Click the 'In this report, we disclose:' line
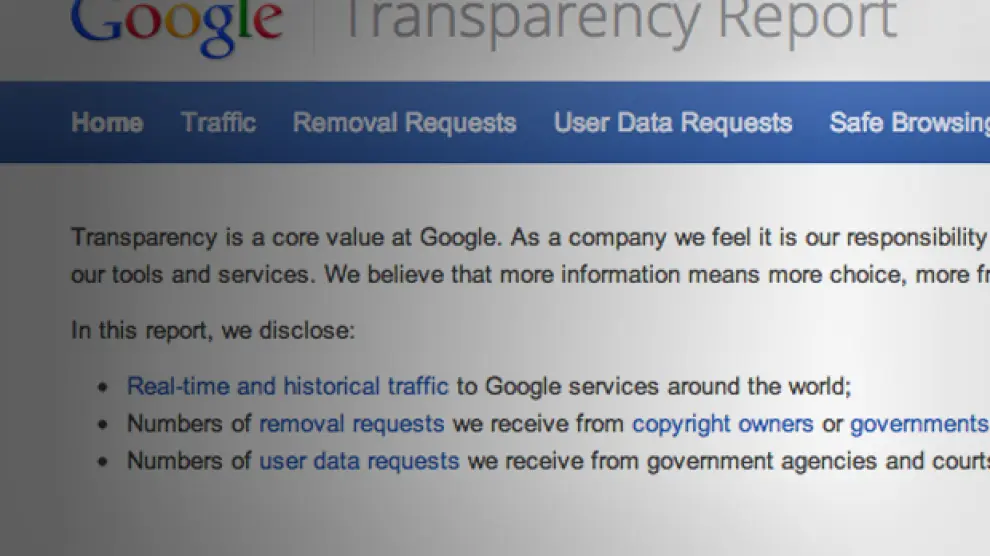990x556 pixels. tap(212, 330)
